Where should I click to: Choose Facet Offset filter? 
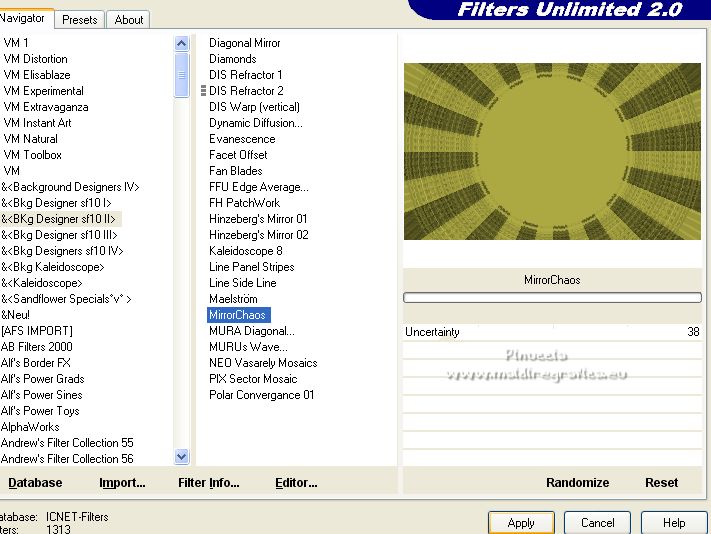238,155
